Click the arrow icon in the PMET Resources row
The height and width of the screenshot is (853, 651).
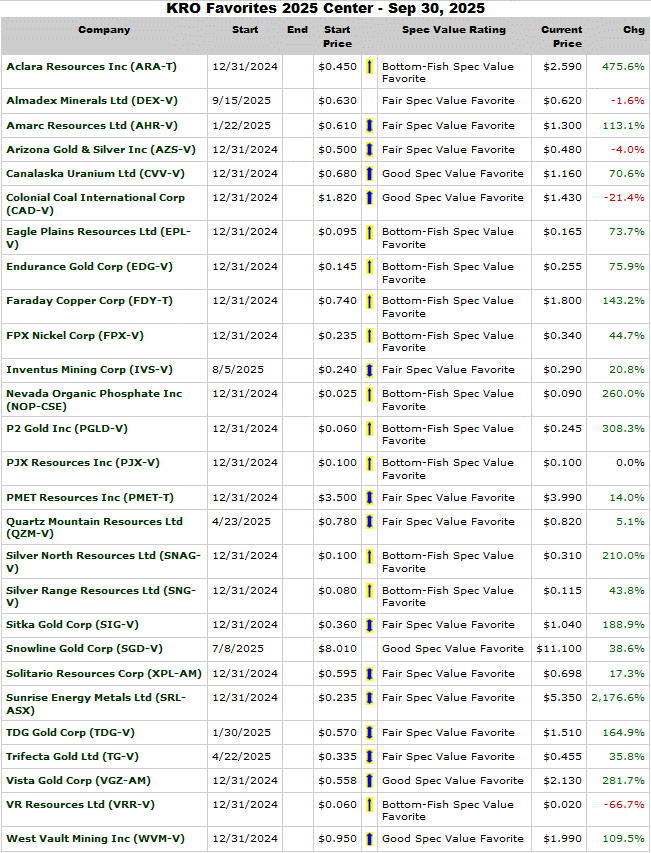(369, 497)
